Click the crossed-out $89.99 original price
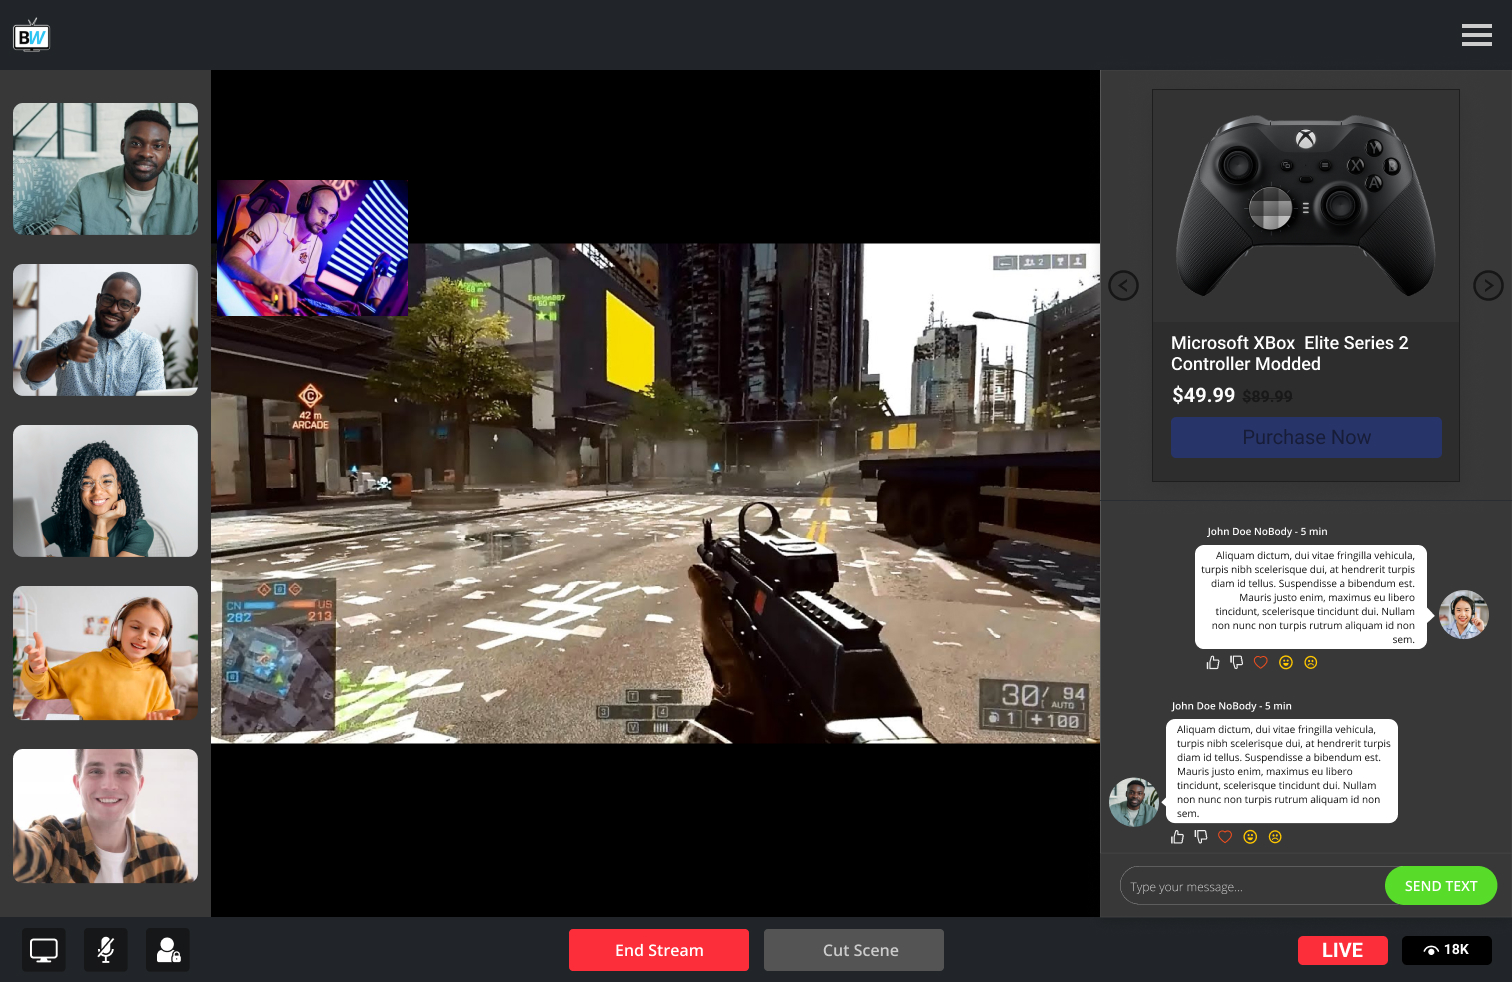The image size is (1512, 982). pyautogui.click(x=1267, y=397)
